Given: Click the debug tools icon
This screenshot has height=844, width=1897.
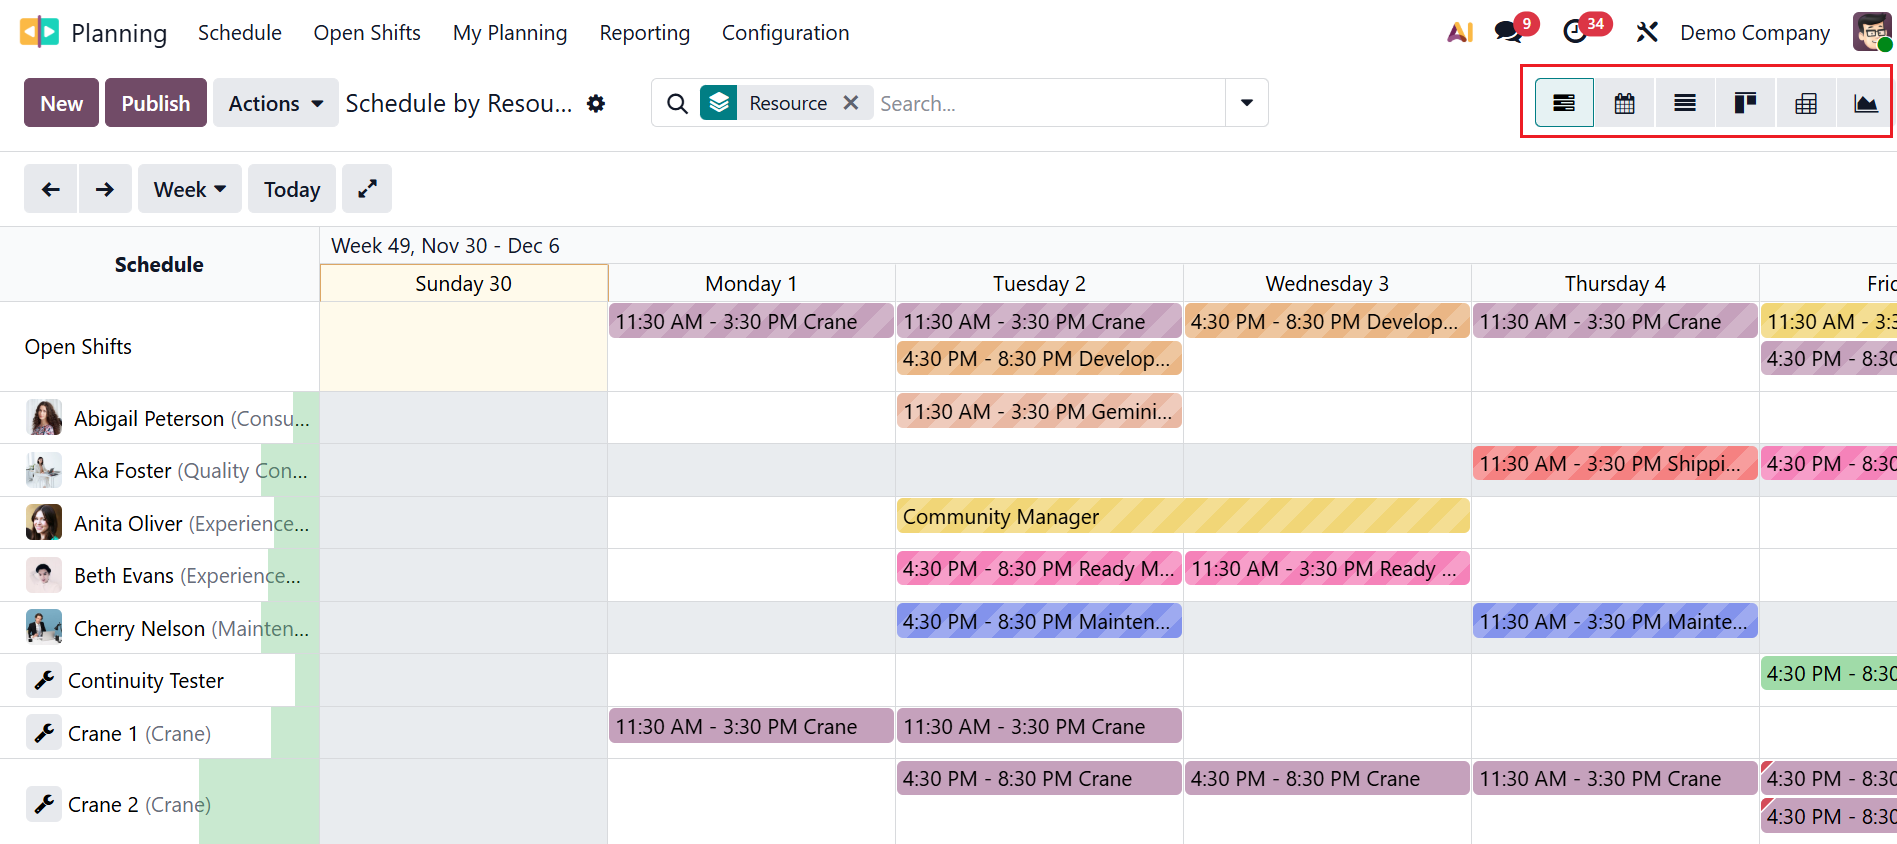Looking at the screenshot, I should click(x=1647, y=32).
